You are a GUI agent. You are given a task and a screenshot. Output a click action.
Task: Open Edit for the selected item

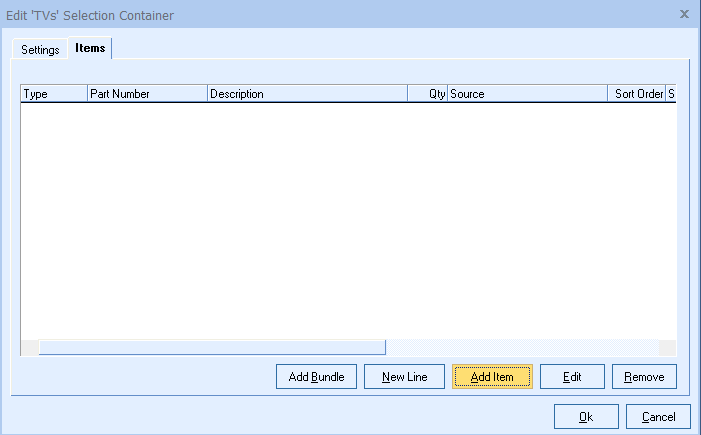572,377
